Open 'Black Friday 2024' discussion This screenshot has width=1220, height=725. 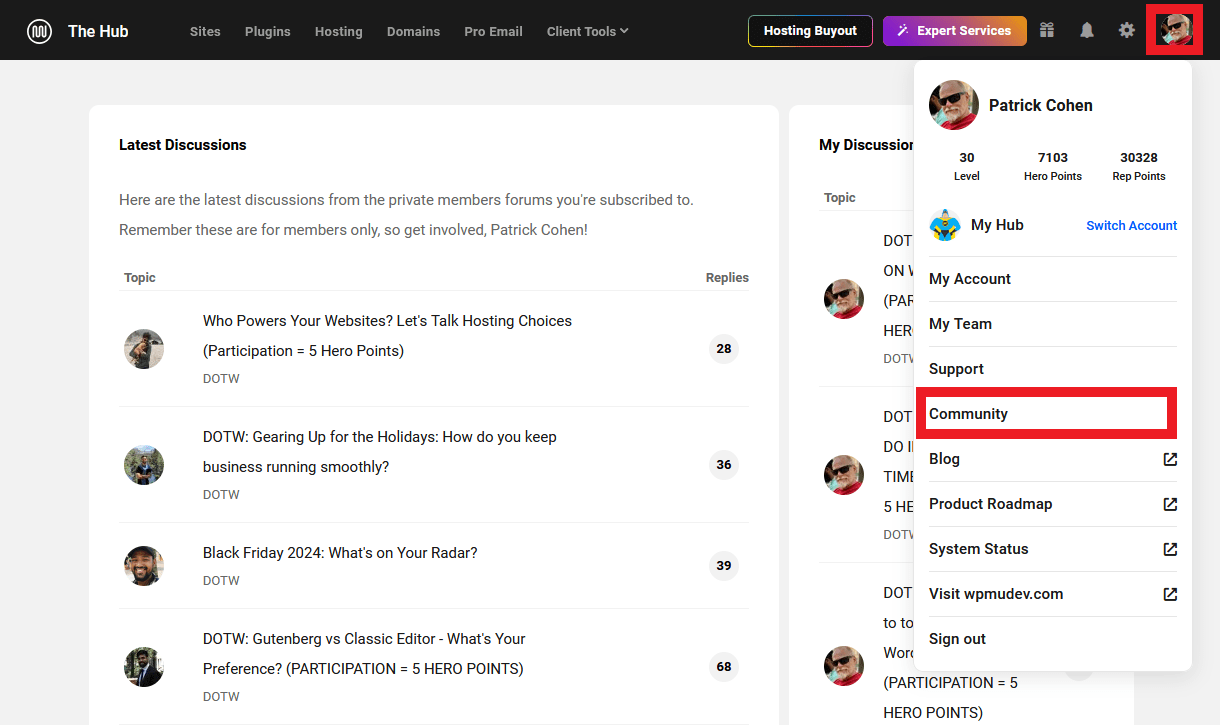340,553
